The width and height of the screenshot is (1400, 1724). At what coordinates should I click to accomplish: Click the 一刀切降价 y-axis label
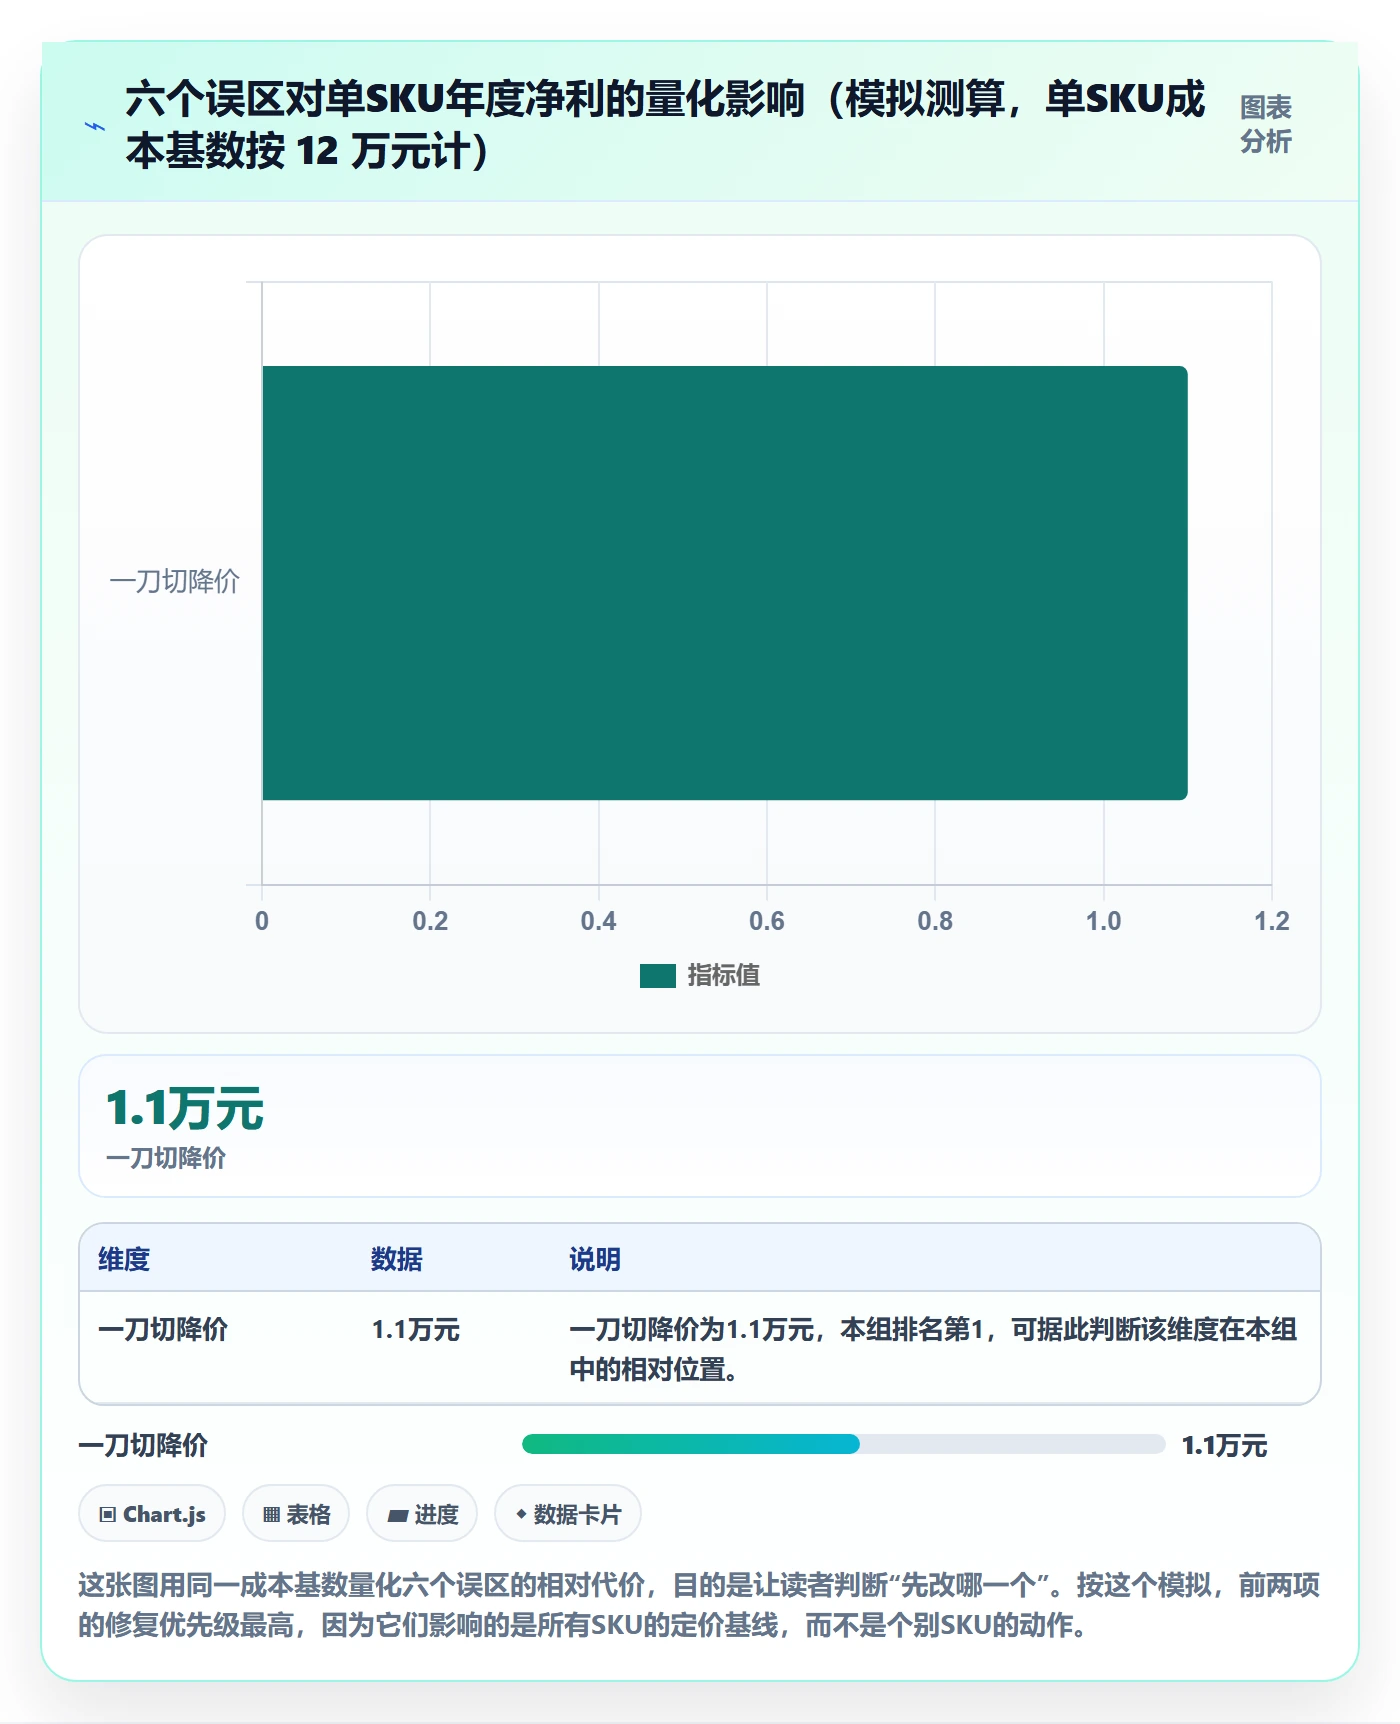click(x=175, y=581)
